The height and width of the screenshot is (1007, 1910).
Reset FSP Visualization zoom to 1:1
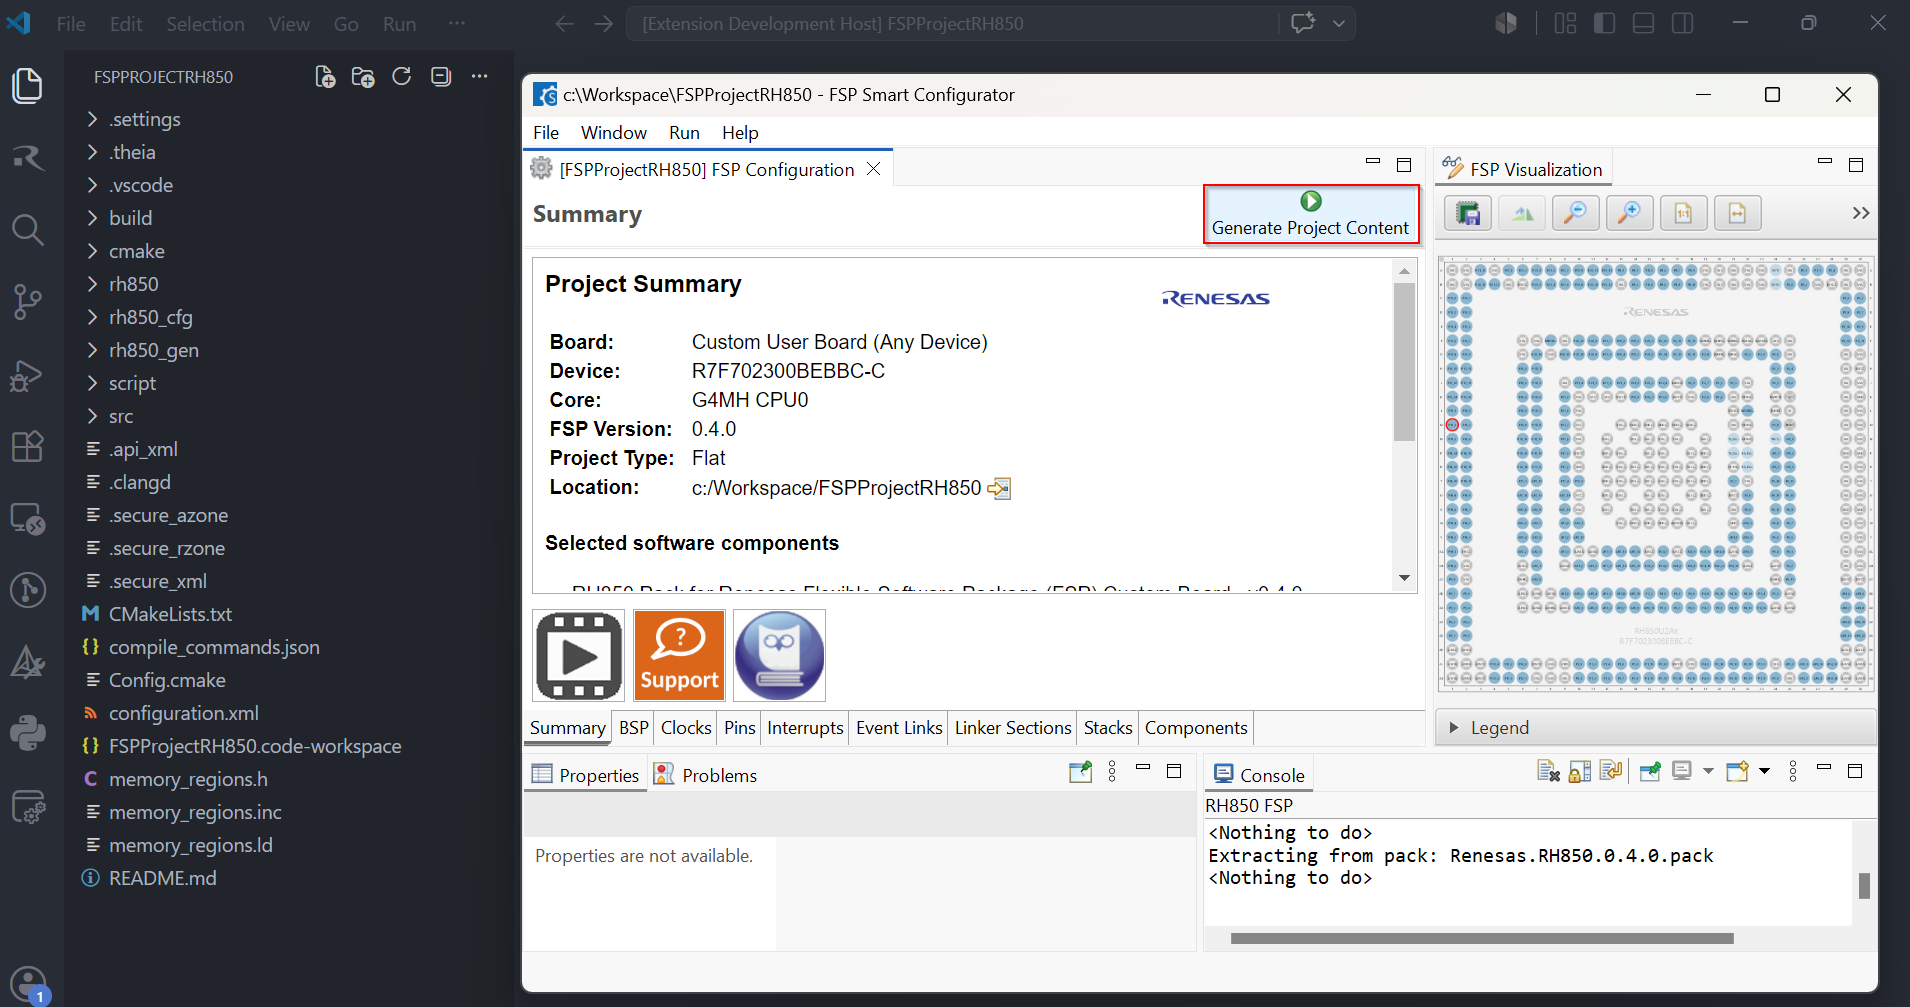[1684, 213]
